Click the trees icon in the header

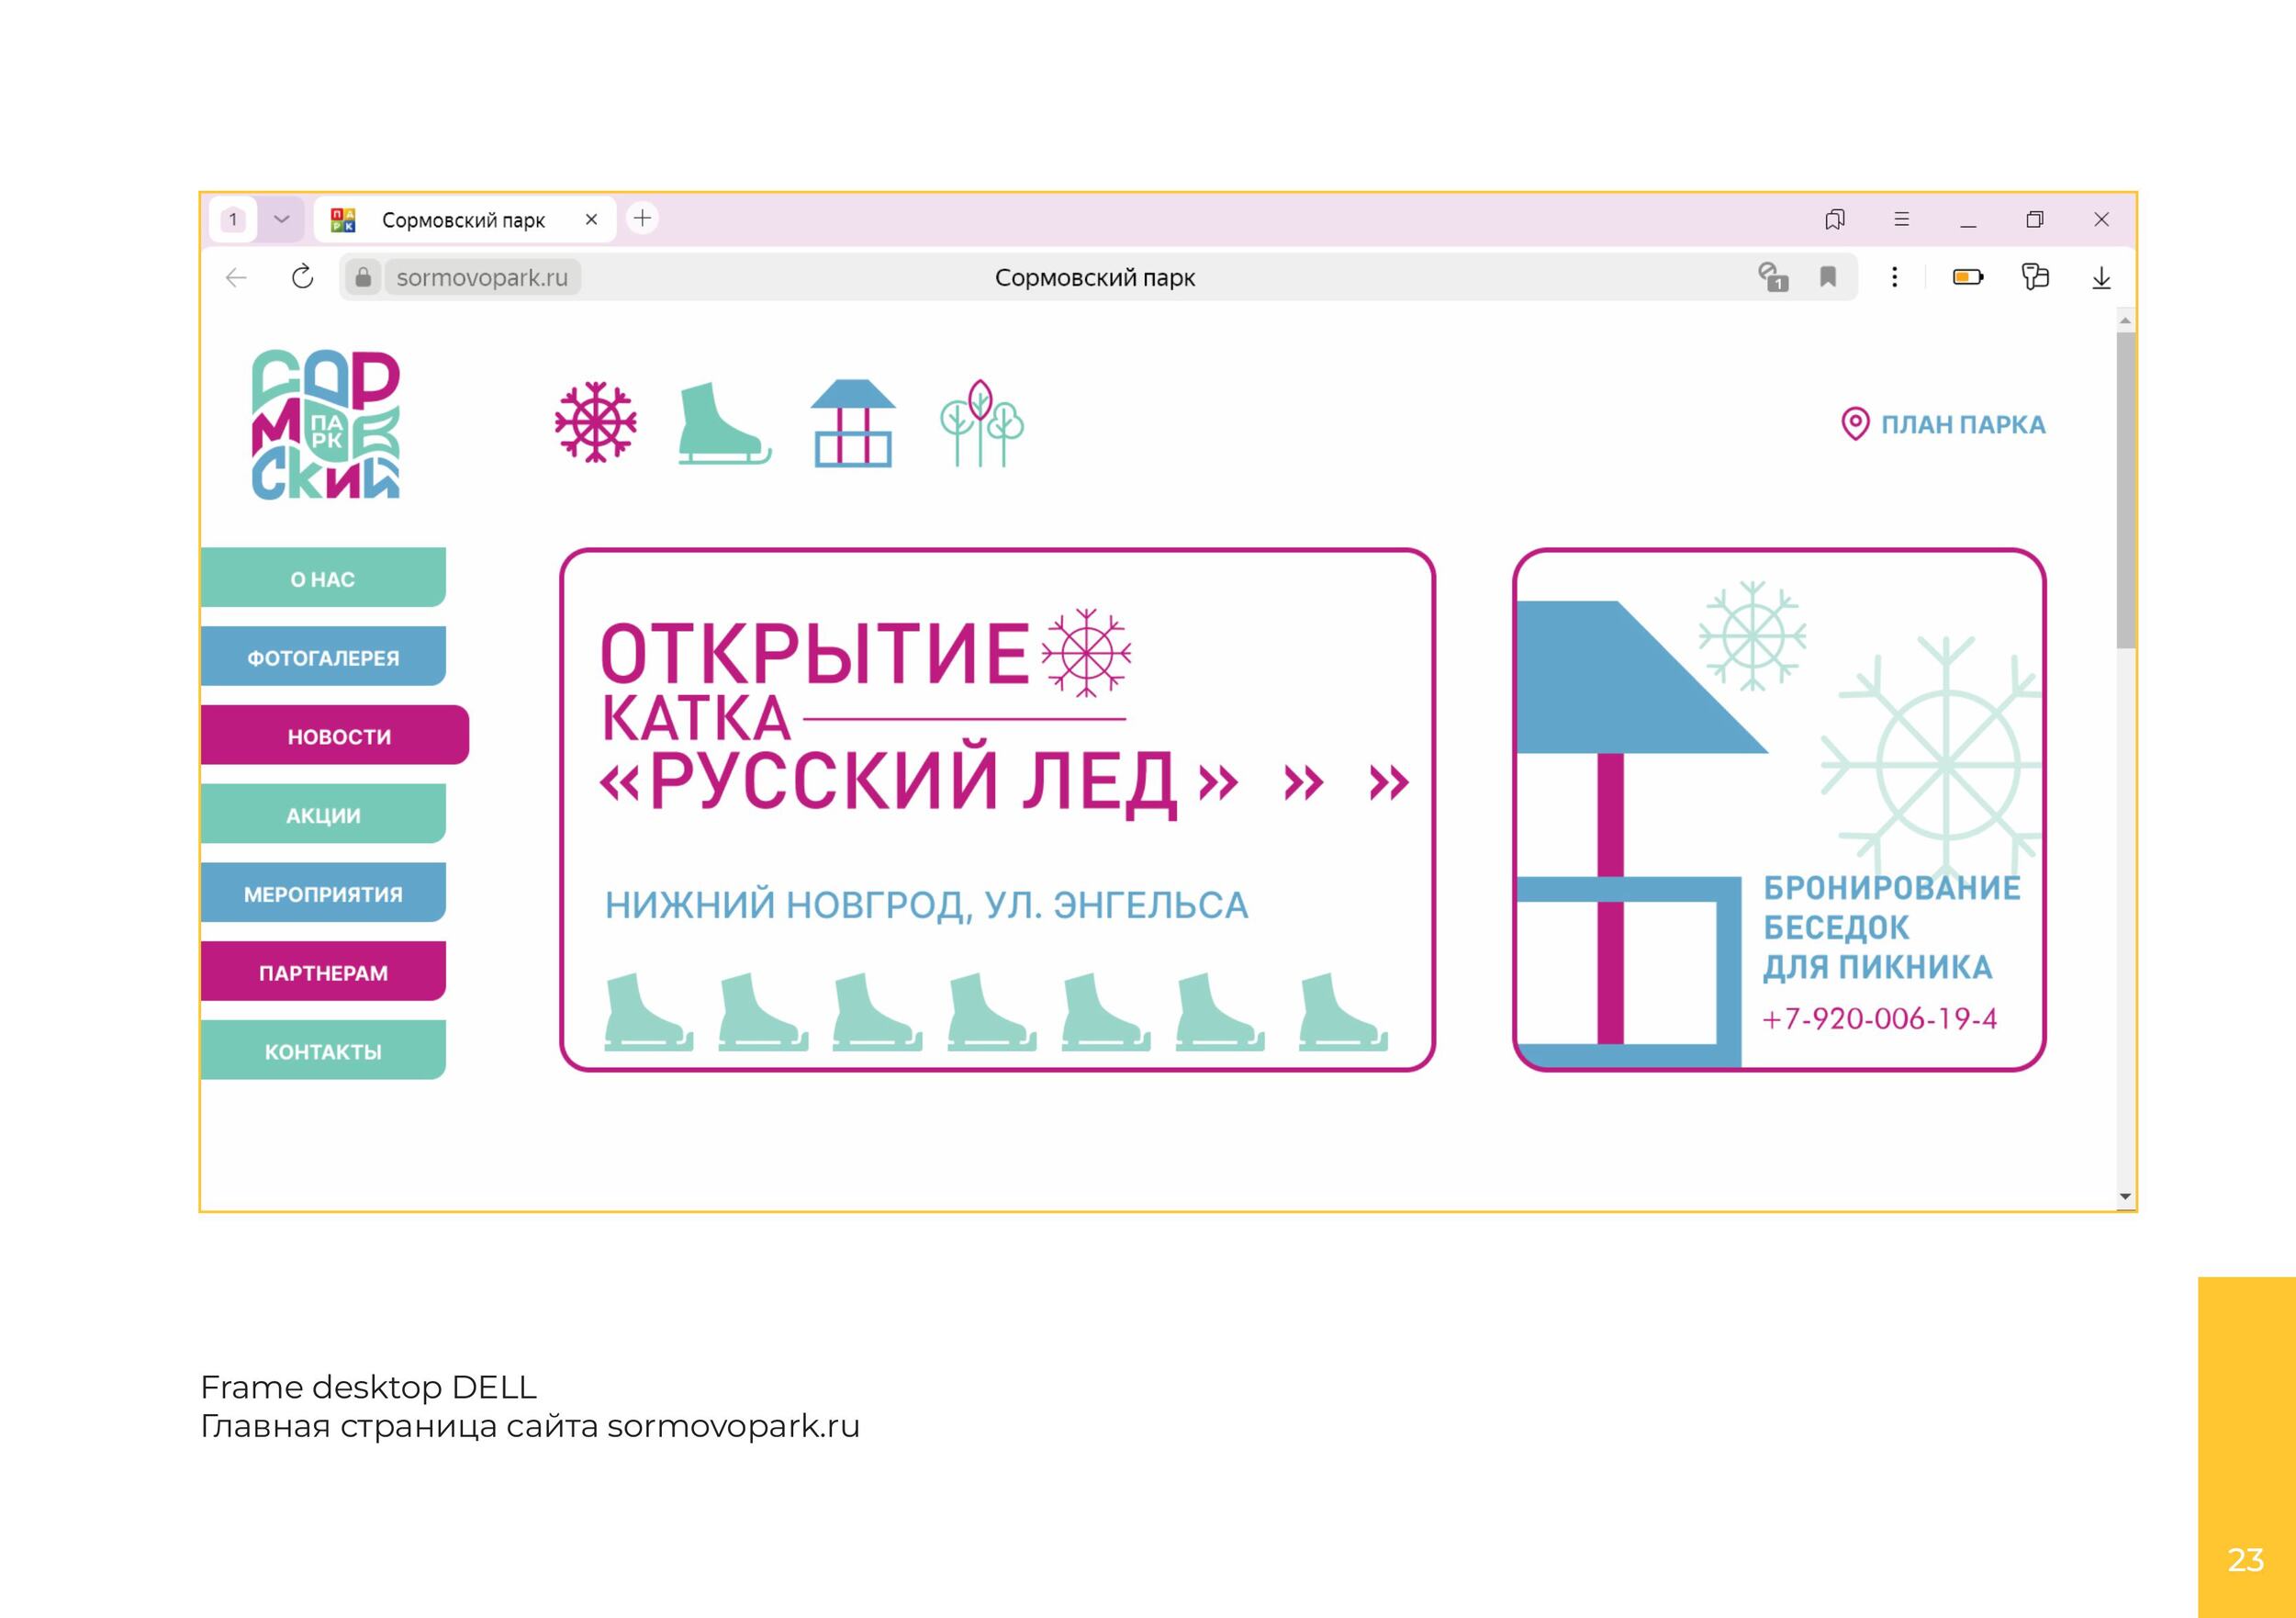coord(981,424)
